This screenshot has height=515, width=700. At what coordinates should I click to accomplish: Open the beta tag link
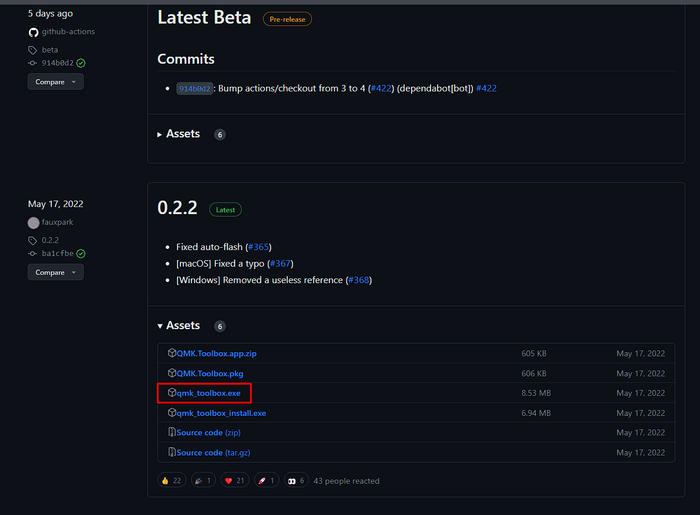pos(50,50)
